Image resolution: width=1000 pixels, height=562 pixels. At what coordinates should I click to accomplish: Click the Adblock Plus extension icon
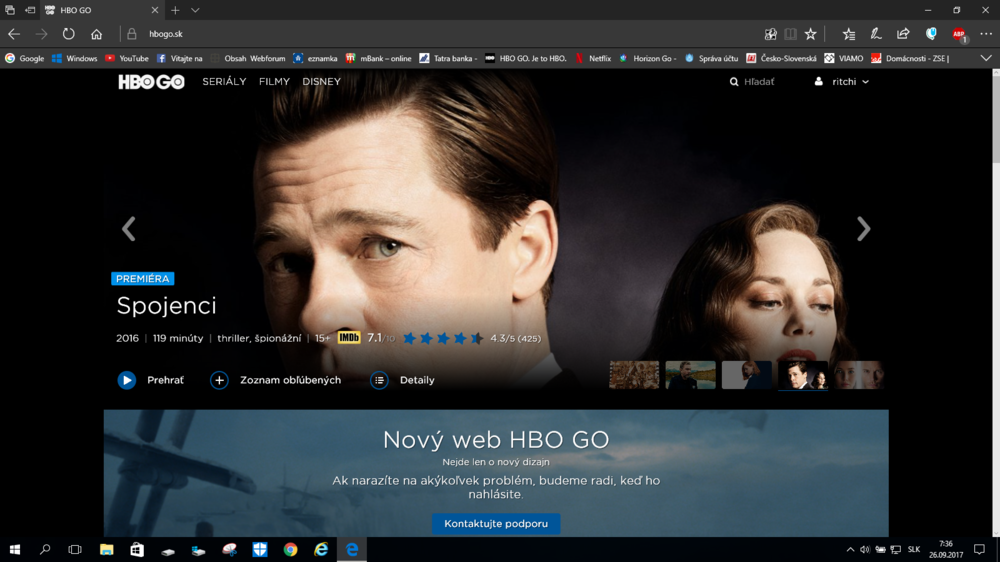959,34
